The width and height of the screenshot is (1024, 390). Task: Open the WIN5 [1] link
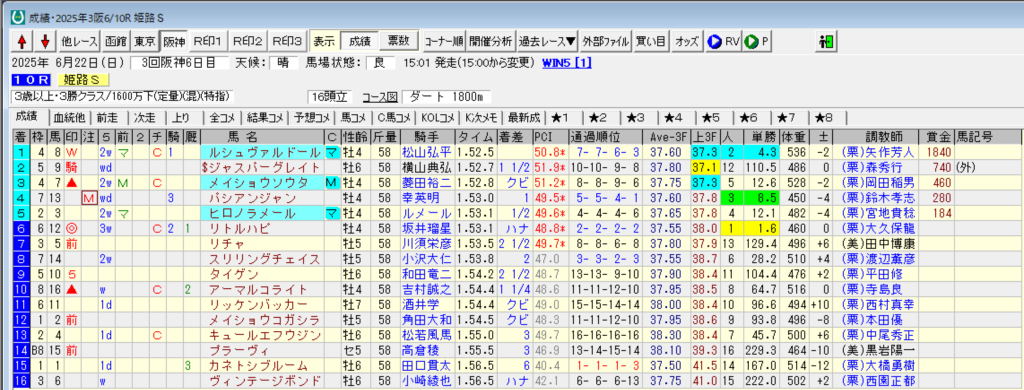click(x=567, y=63)
